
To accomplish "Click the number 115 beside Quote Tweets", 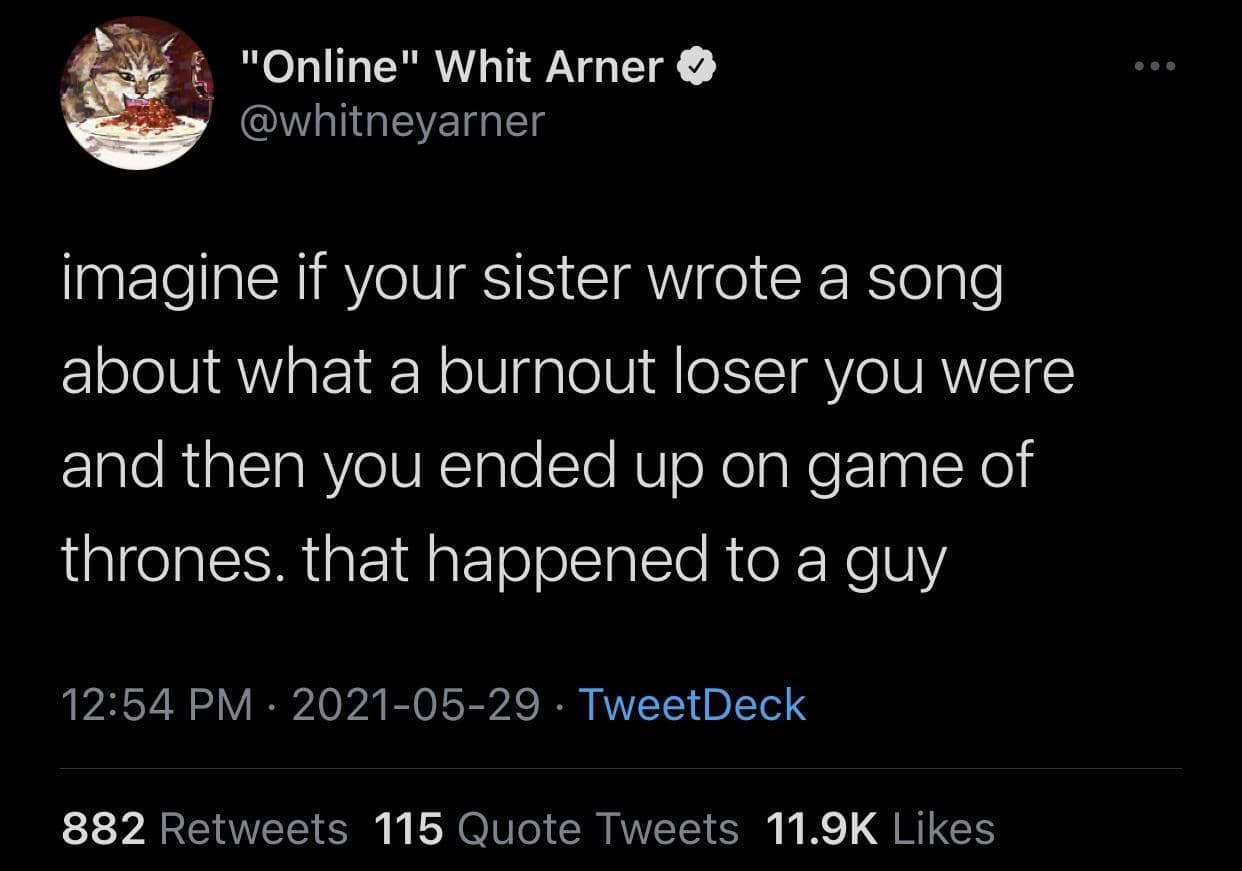I will click(408, 828).
